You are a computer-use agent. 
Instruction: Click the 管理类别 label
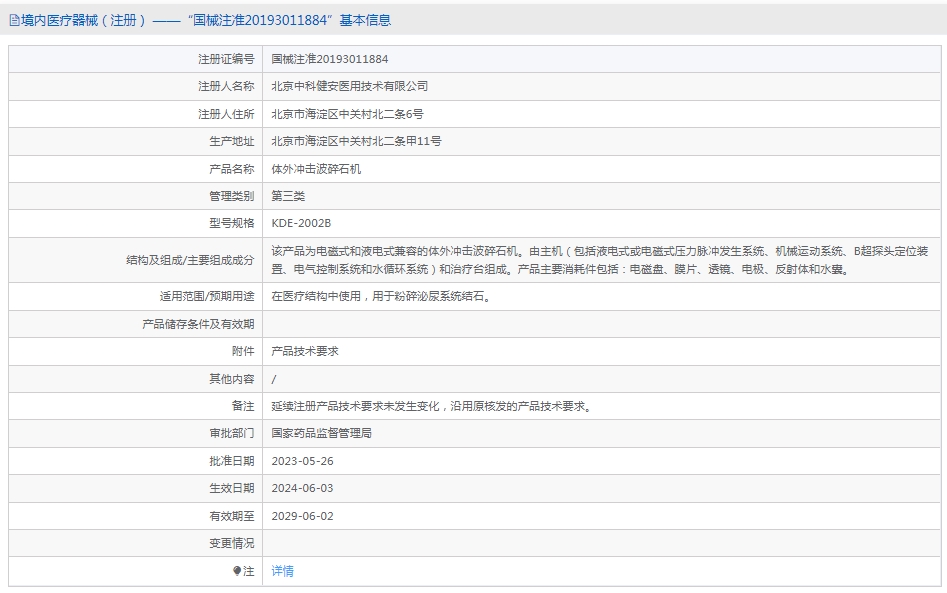pos(232,196)
